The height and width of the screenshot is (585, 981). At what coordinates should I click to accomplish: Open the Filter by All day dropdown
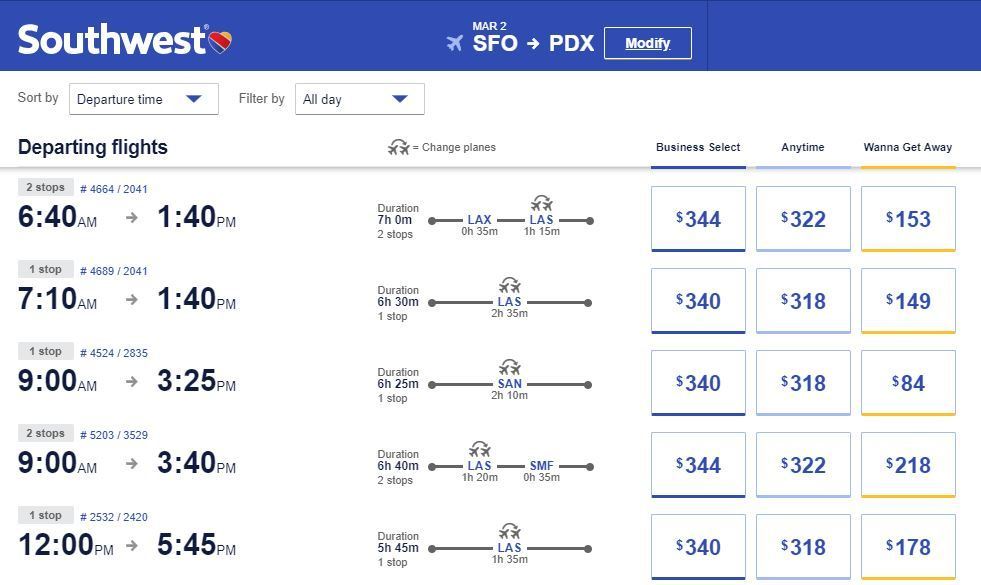[x=359, y=99]
